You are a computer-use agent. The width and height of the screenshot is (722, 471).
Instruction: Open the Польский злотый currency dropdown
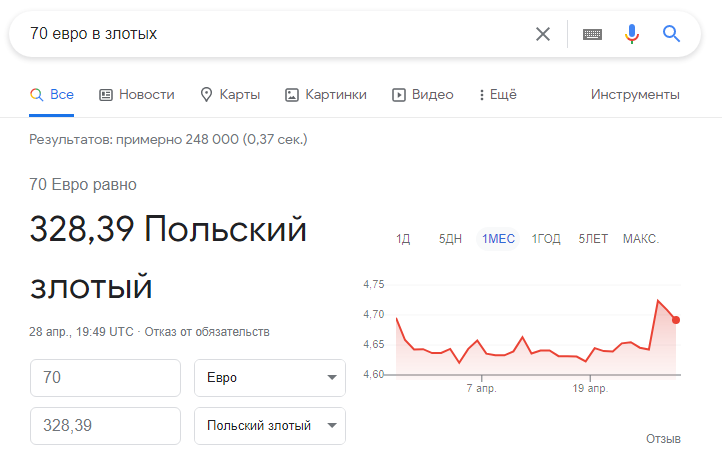270,426
